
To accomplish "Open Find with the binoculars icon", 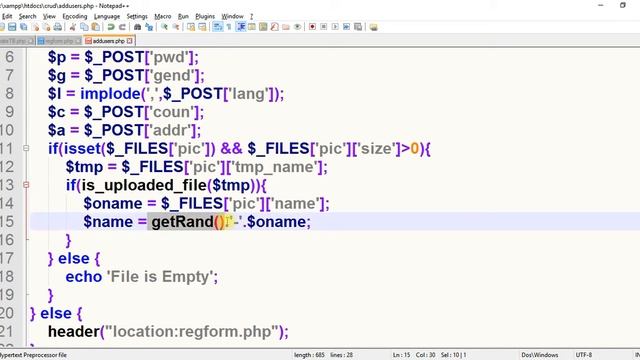I will tap(137, 27).
